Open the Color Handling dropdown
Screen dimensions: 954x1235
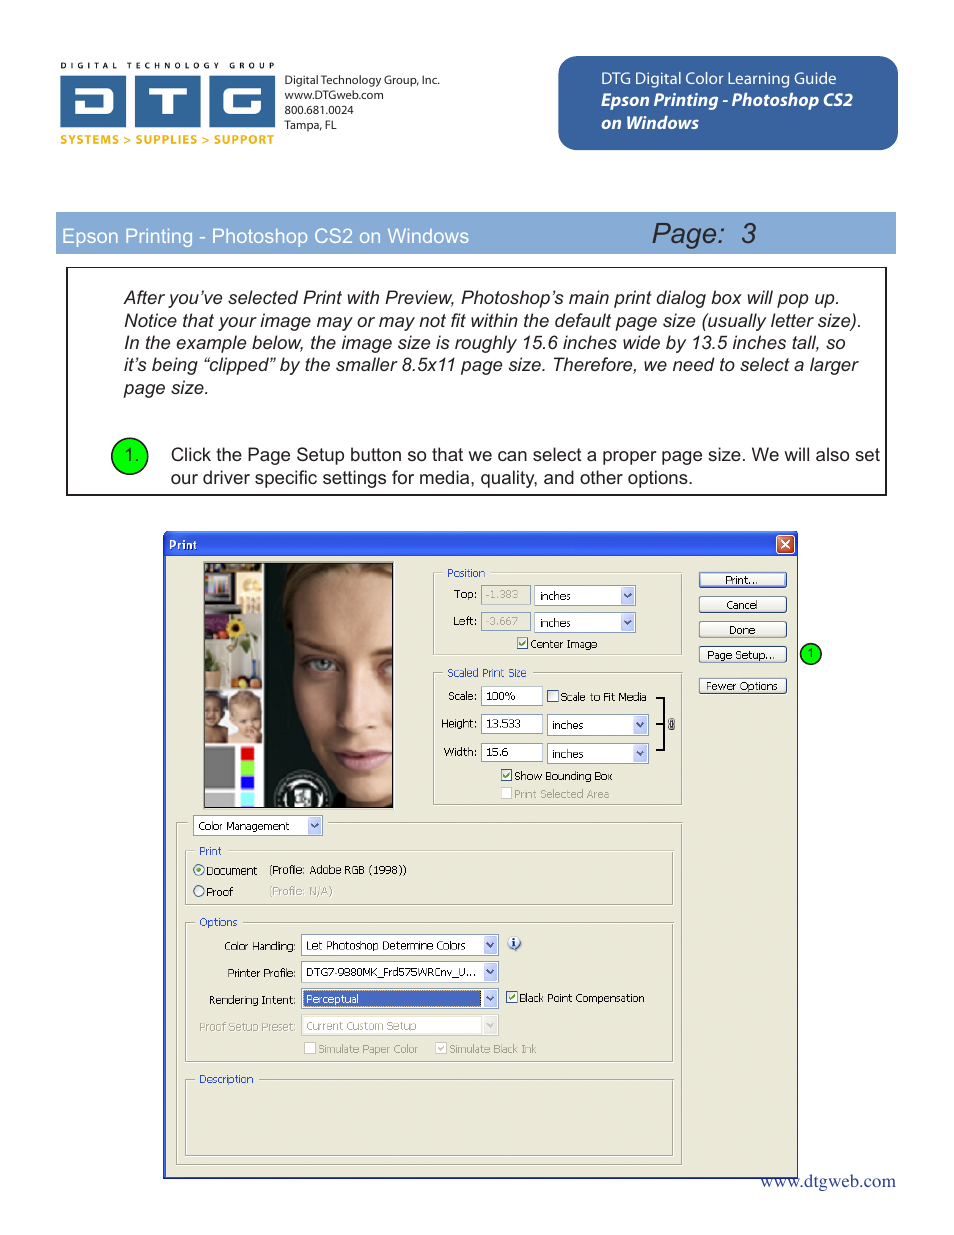(491, 945)
